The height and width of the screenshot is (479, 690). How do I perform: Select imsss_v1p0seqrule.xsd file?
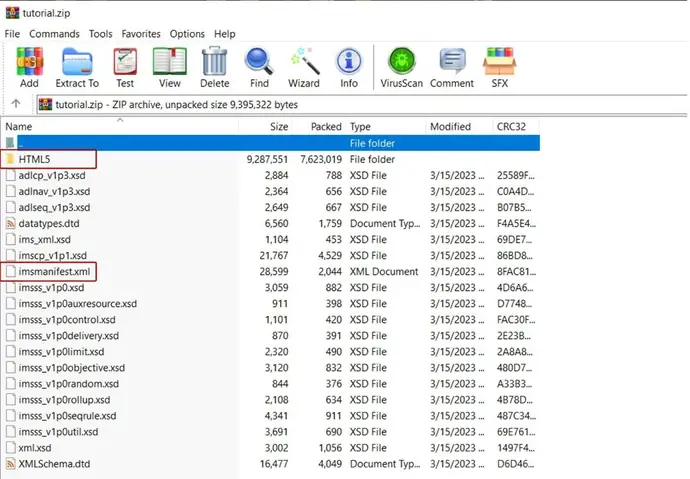point(67,416)
